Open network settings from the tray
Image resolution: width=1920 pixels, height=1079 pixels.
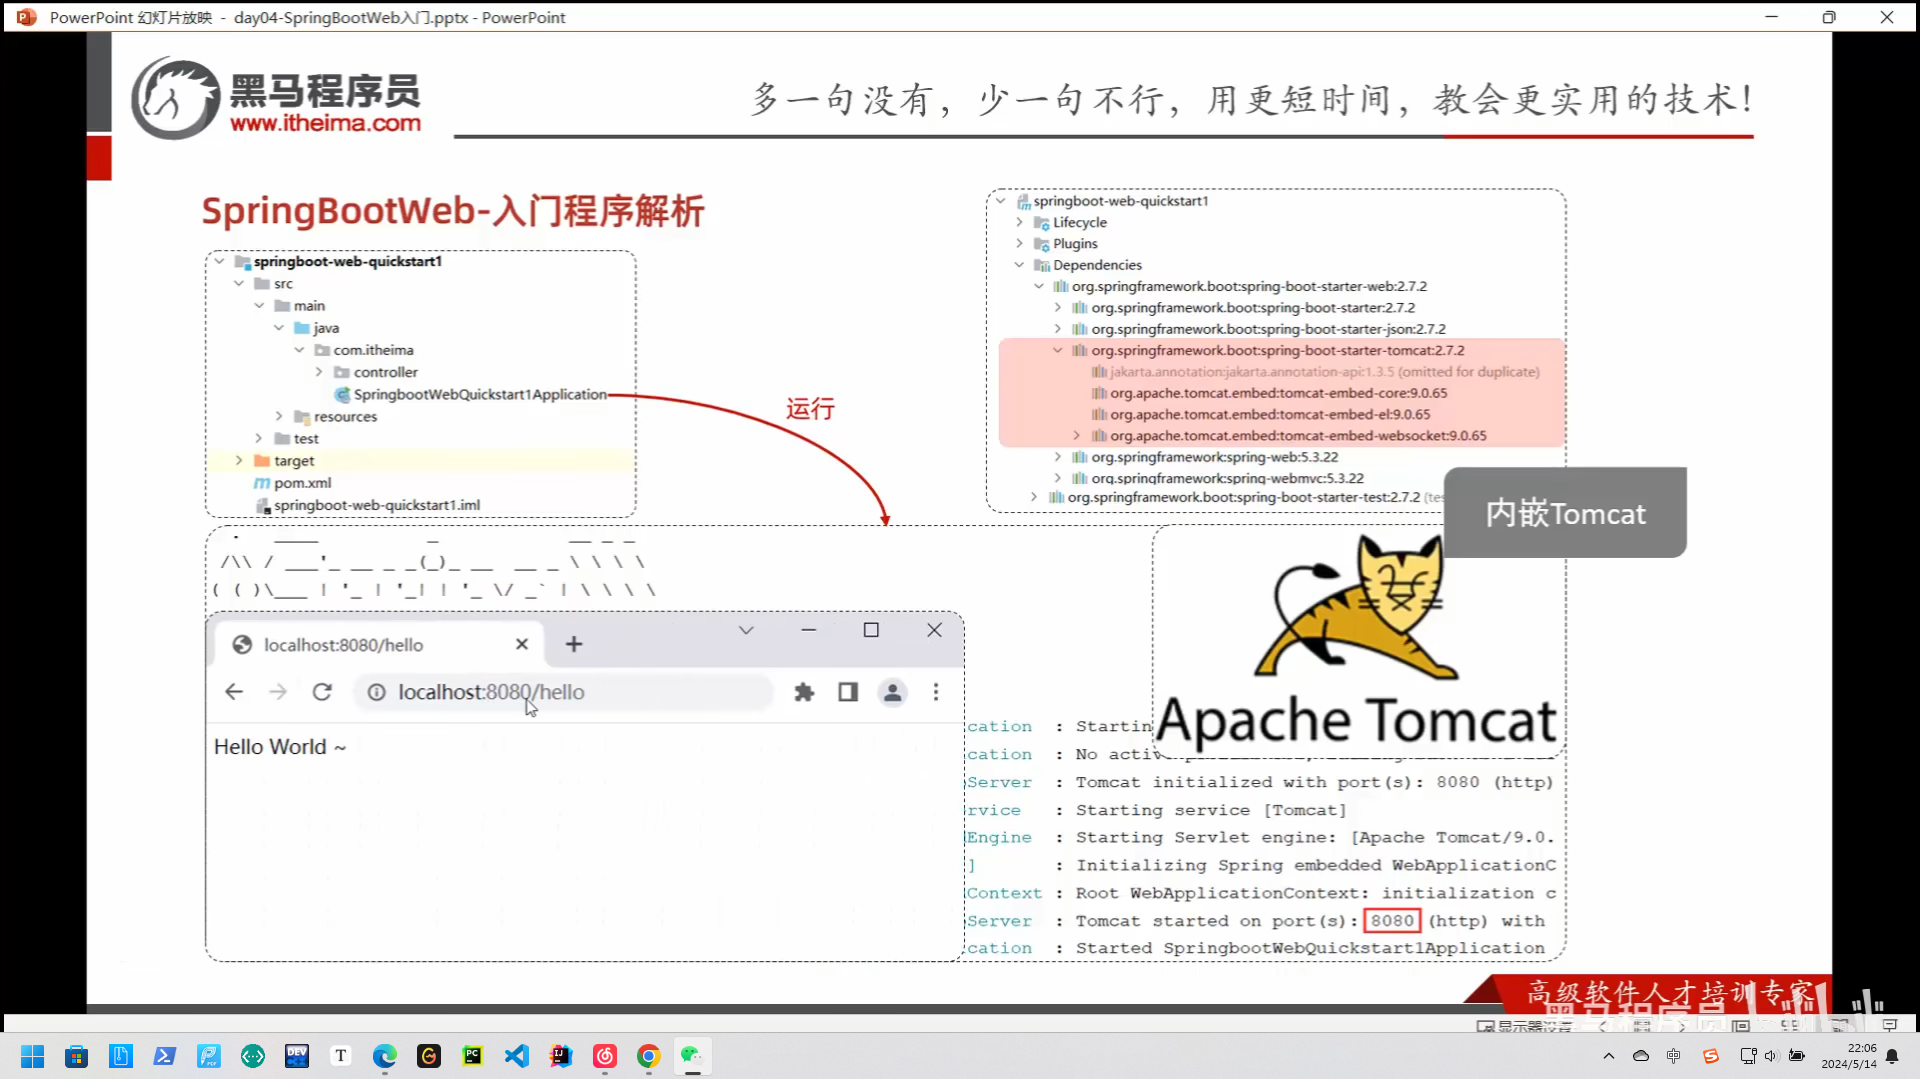click(1748, 1056)
